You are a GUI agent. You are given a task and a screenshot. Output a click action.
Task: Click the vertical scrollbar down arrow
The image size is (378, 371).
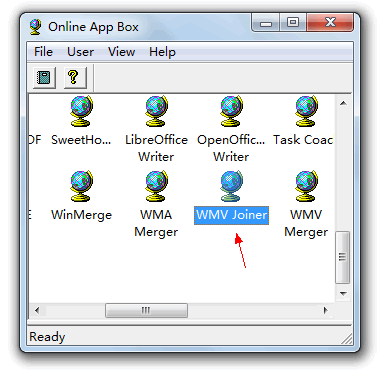click(343, 294)
